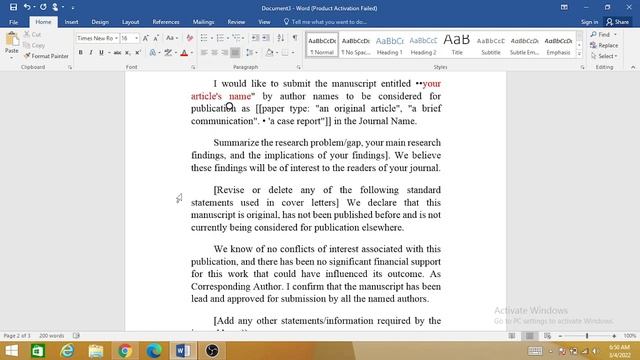The height and width of the screenshot is (360, 640).
Task: Click zoom out minus button
Action: click(x=560, y=336)
